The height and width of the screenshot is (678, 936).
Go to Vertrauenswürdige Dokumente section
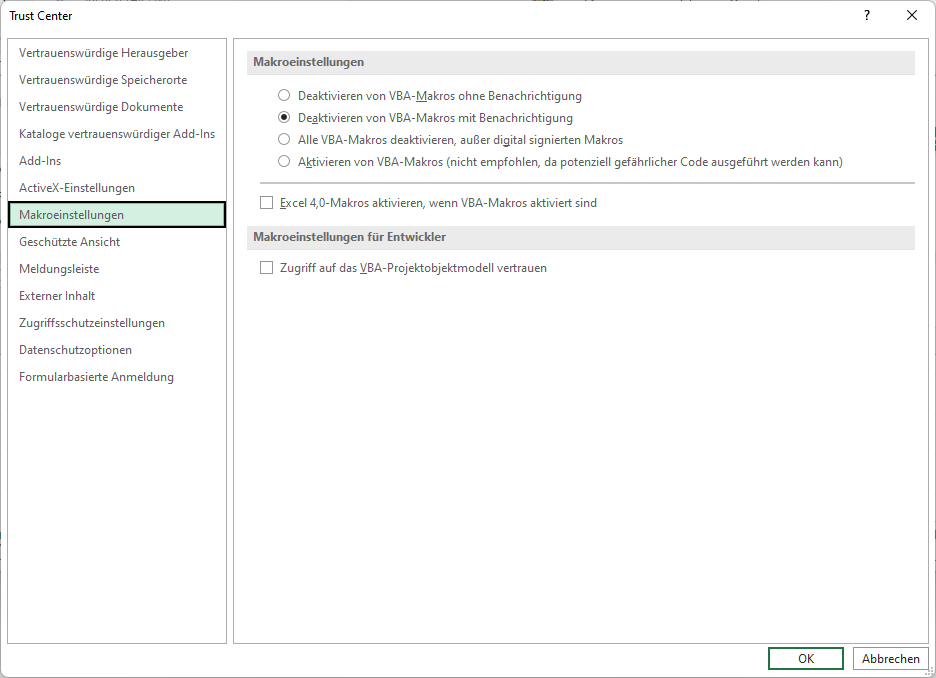[117, 107]
